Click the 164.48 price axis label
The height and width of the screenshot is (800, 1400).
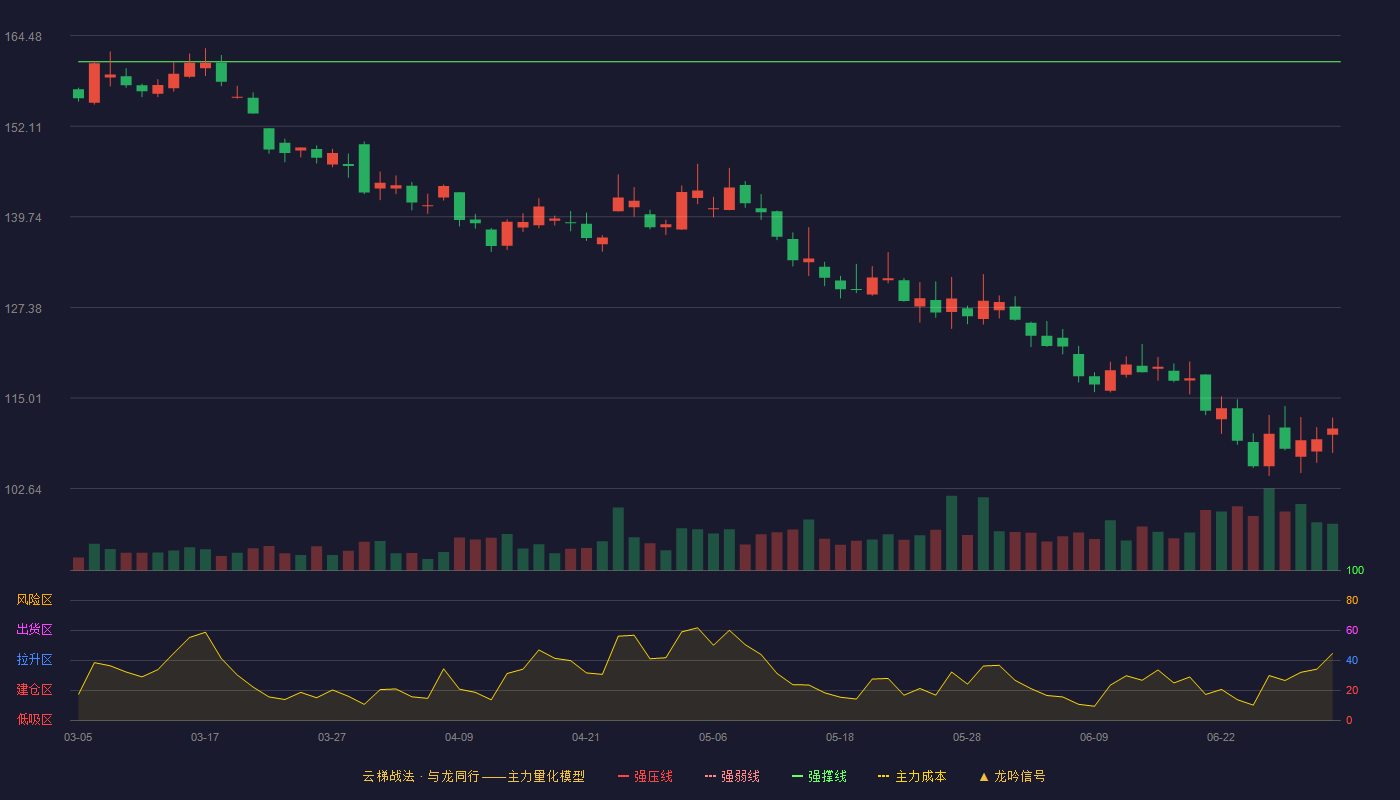[x=23, y=37]
